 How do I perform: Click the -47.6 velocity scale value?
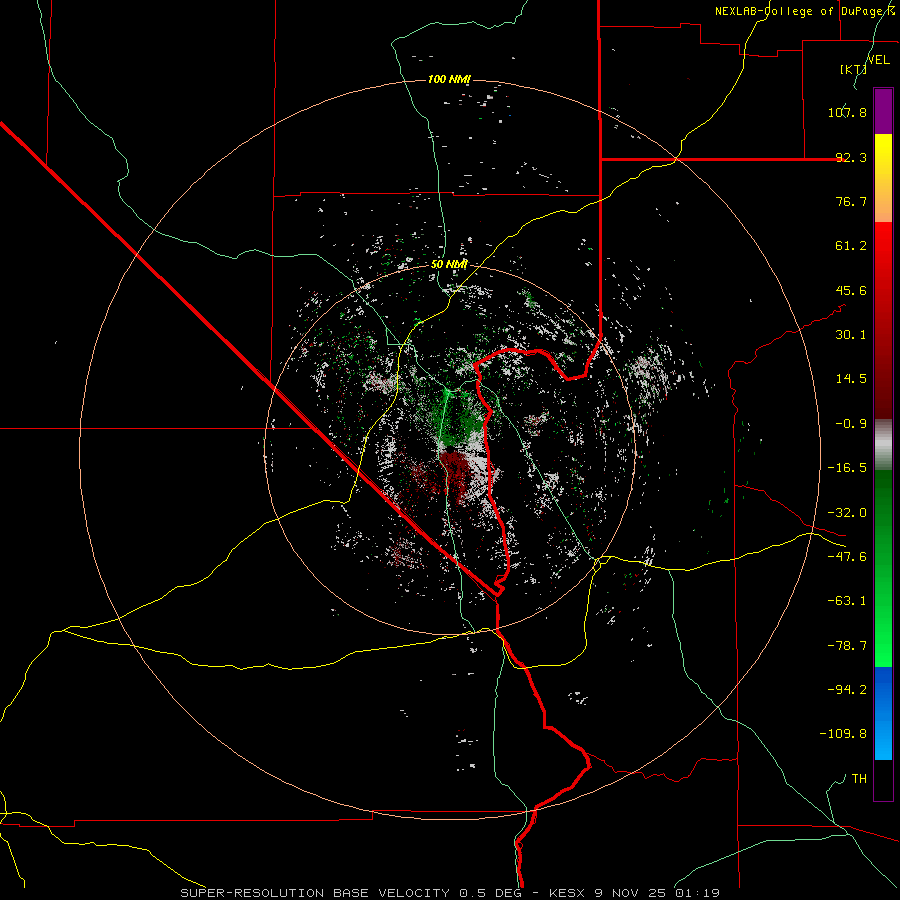[x=847, y=557]
